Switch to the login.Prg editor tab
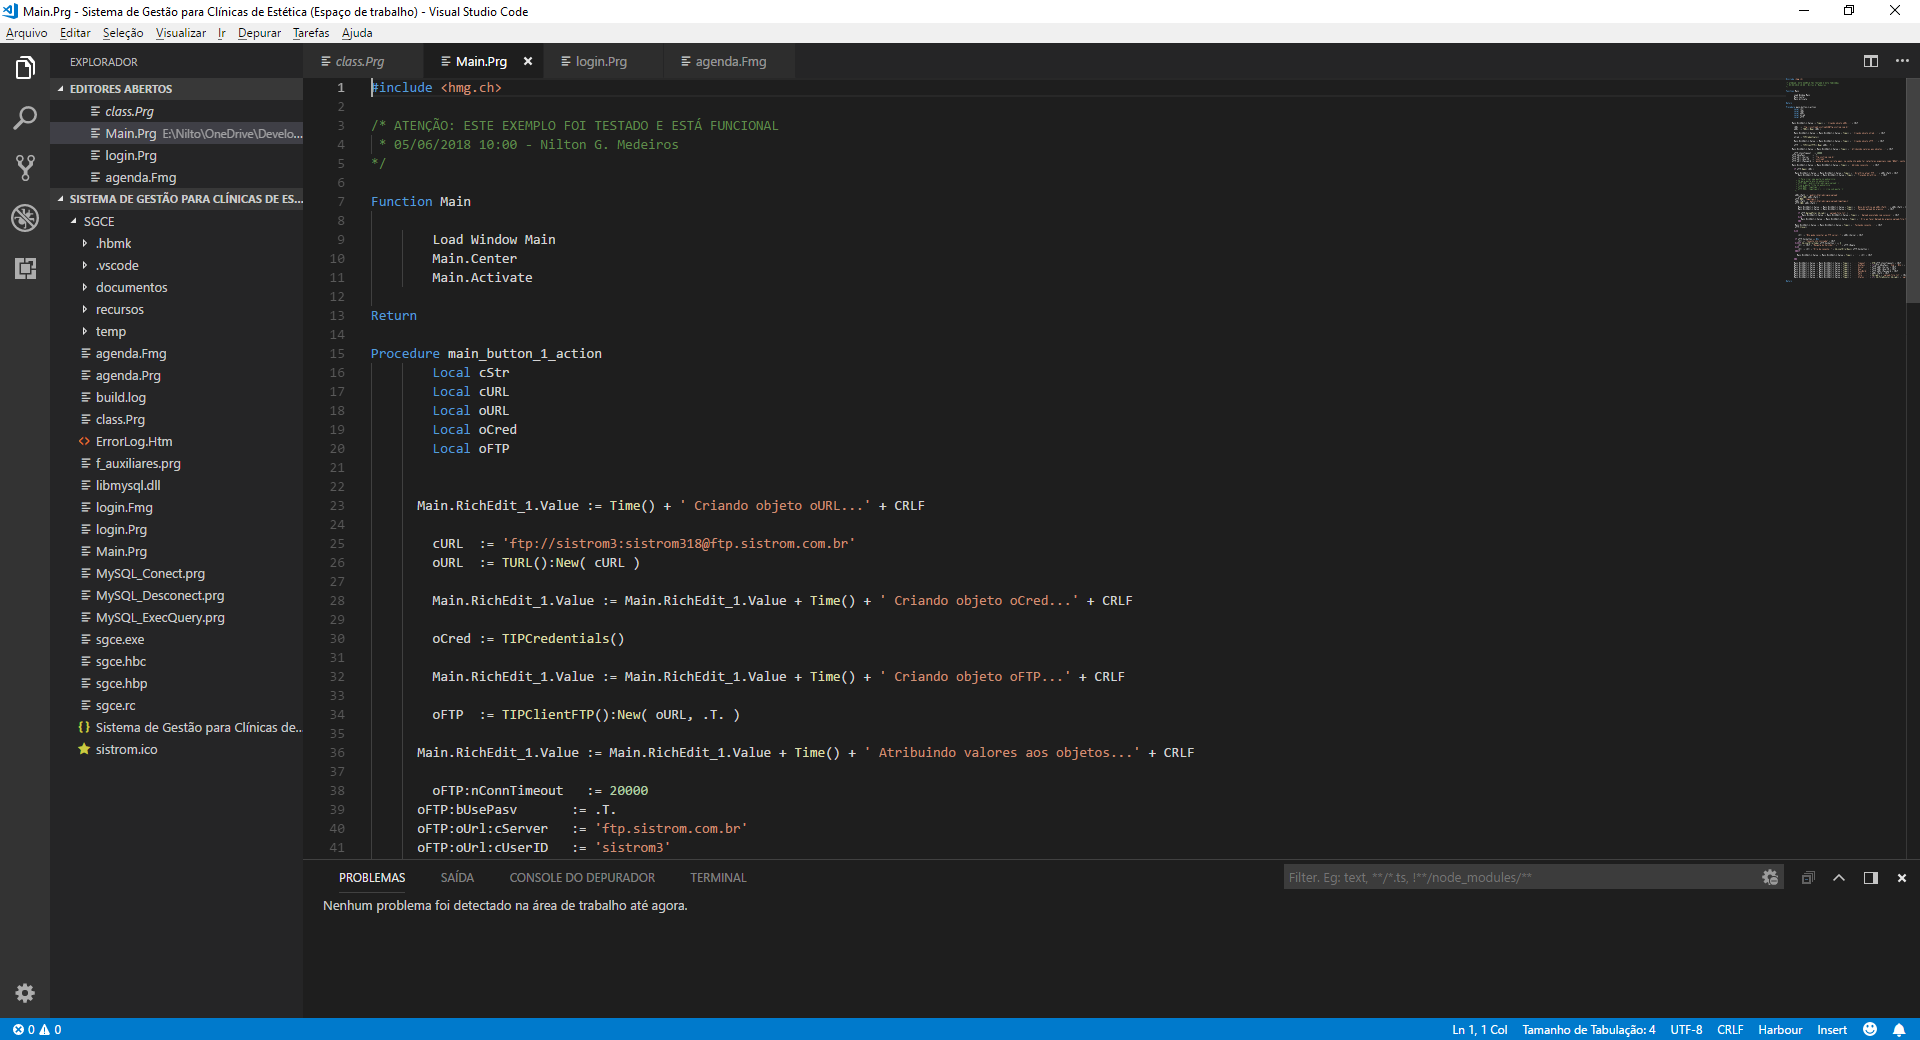The width and height of the screenshot is (1920, 1040). point(601,62)
